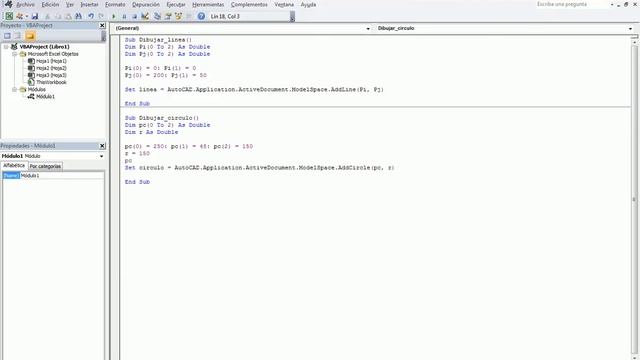Click the r = 150 code line
Screen dimensions: 640x360
coord(137,153)
